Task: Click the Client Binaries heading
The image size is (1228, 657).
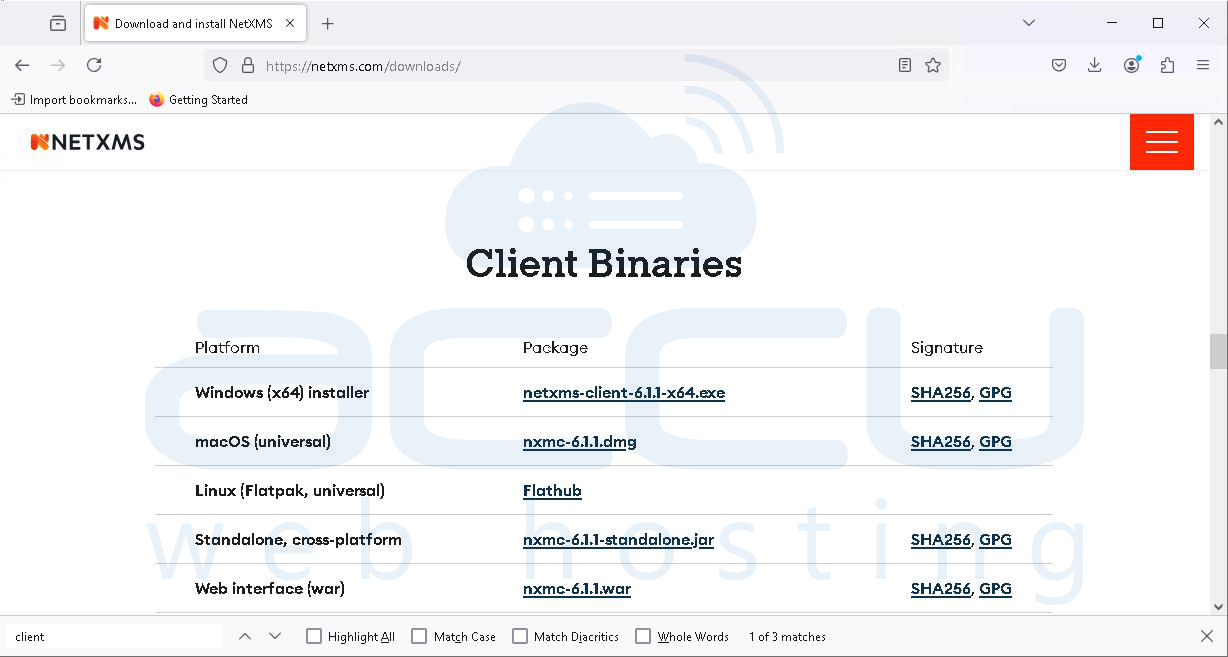Action: [x=604, y=264]
